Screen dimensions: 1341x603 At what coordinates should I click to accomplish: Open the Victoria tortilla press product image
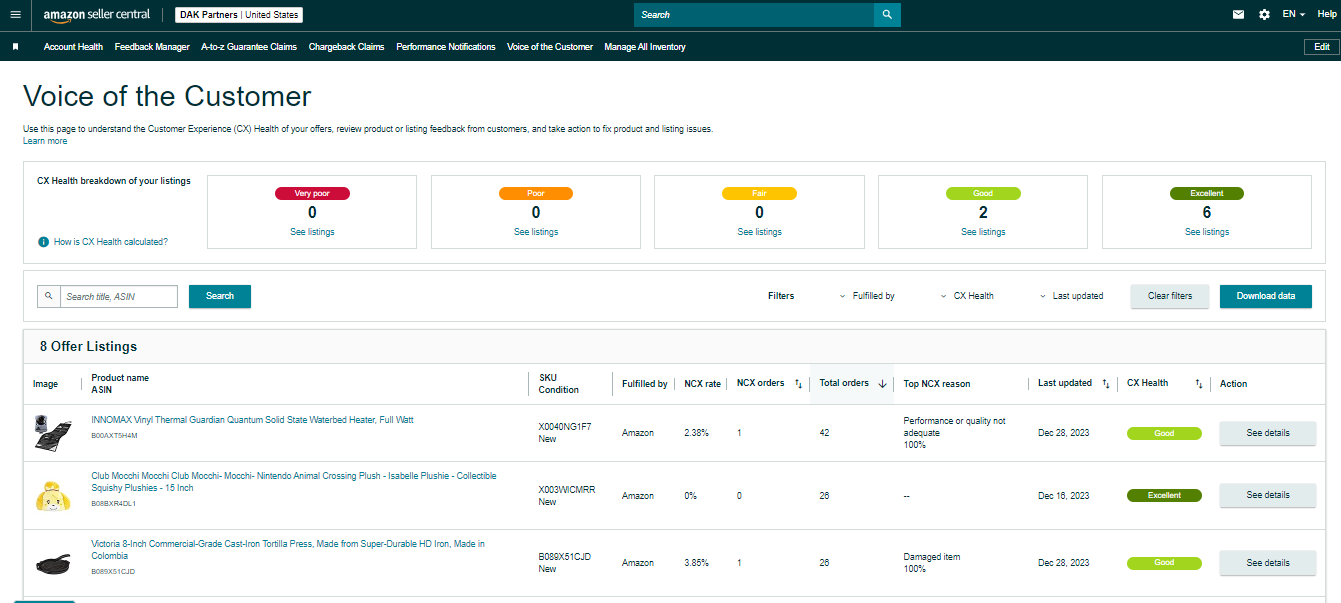[51, 563]
